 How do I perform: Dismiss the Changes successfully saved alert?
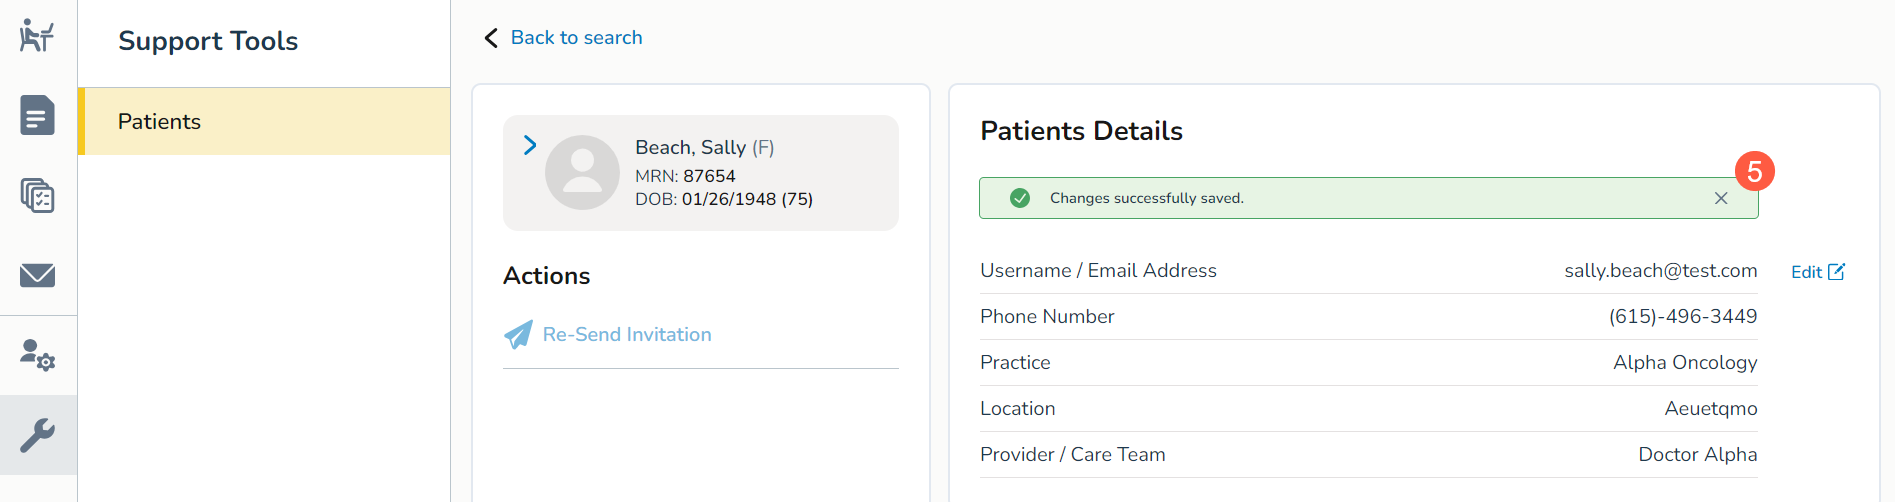coord(1721,198)
